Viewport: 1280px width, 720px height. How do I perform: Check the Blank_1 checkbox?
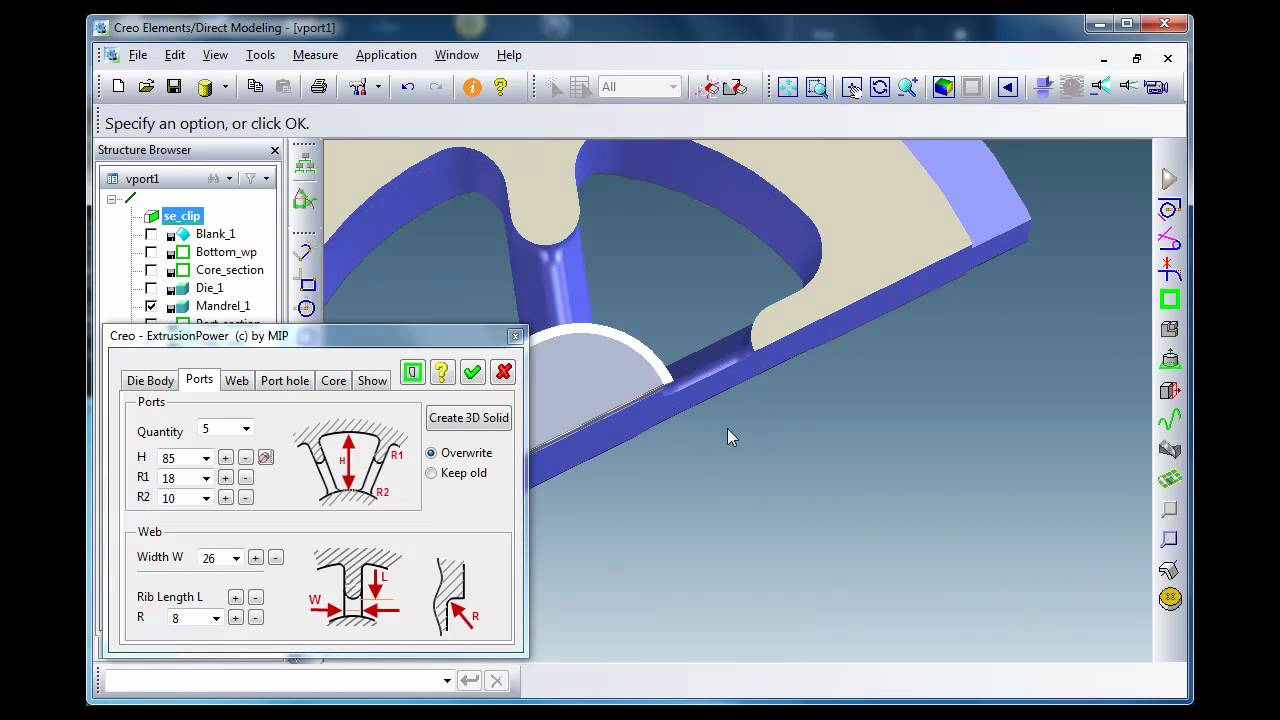151,234
